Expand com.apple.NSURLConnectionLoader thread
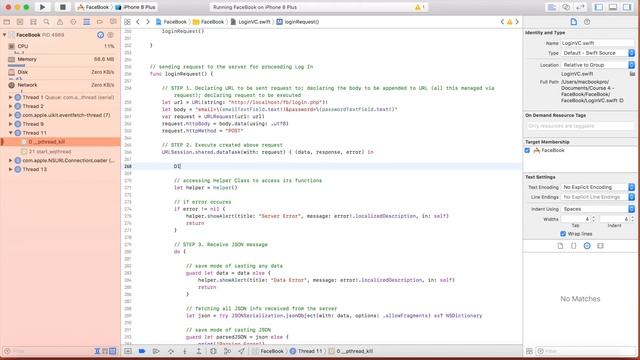640x360 pixels. click(10, 160)
